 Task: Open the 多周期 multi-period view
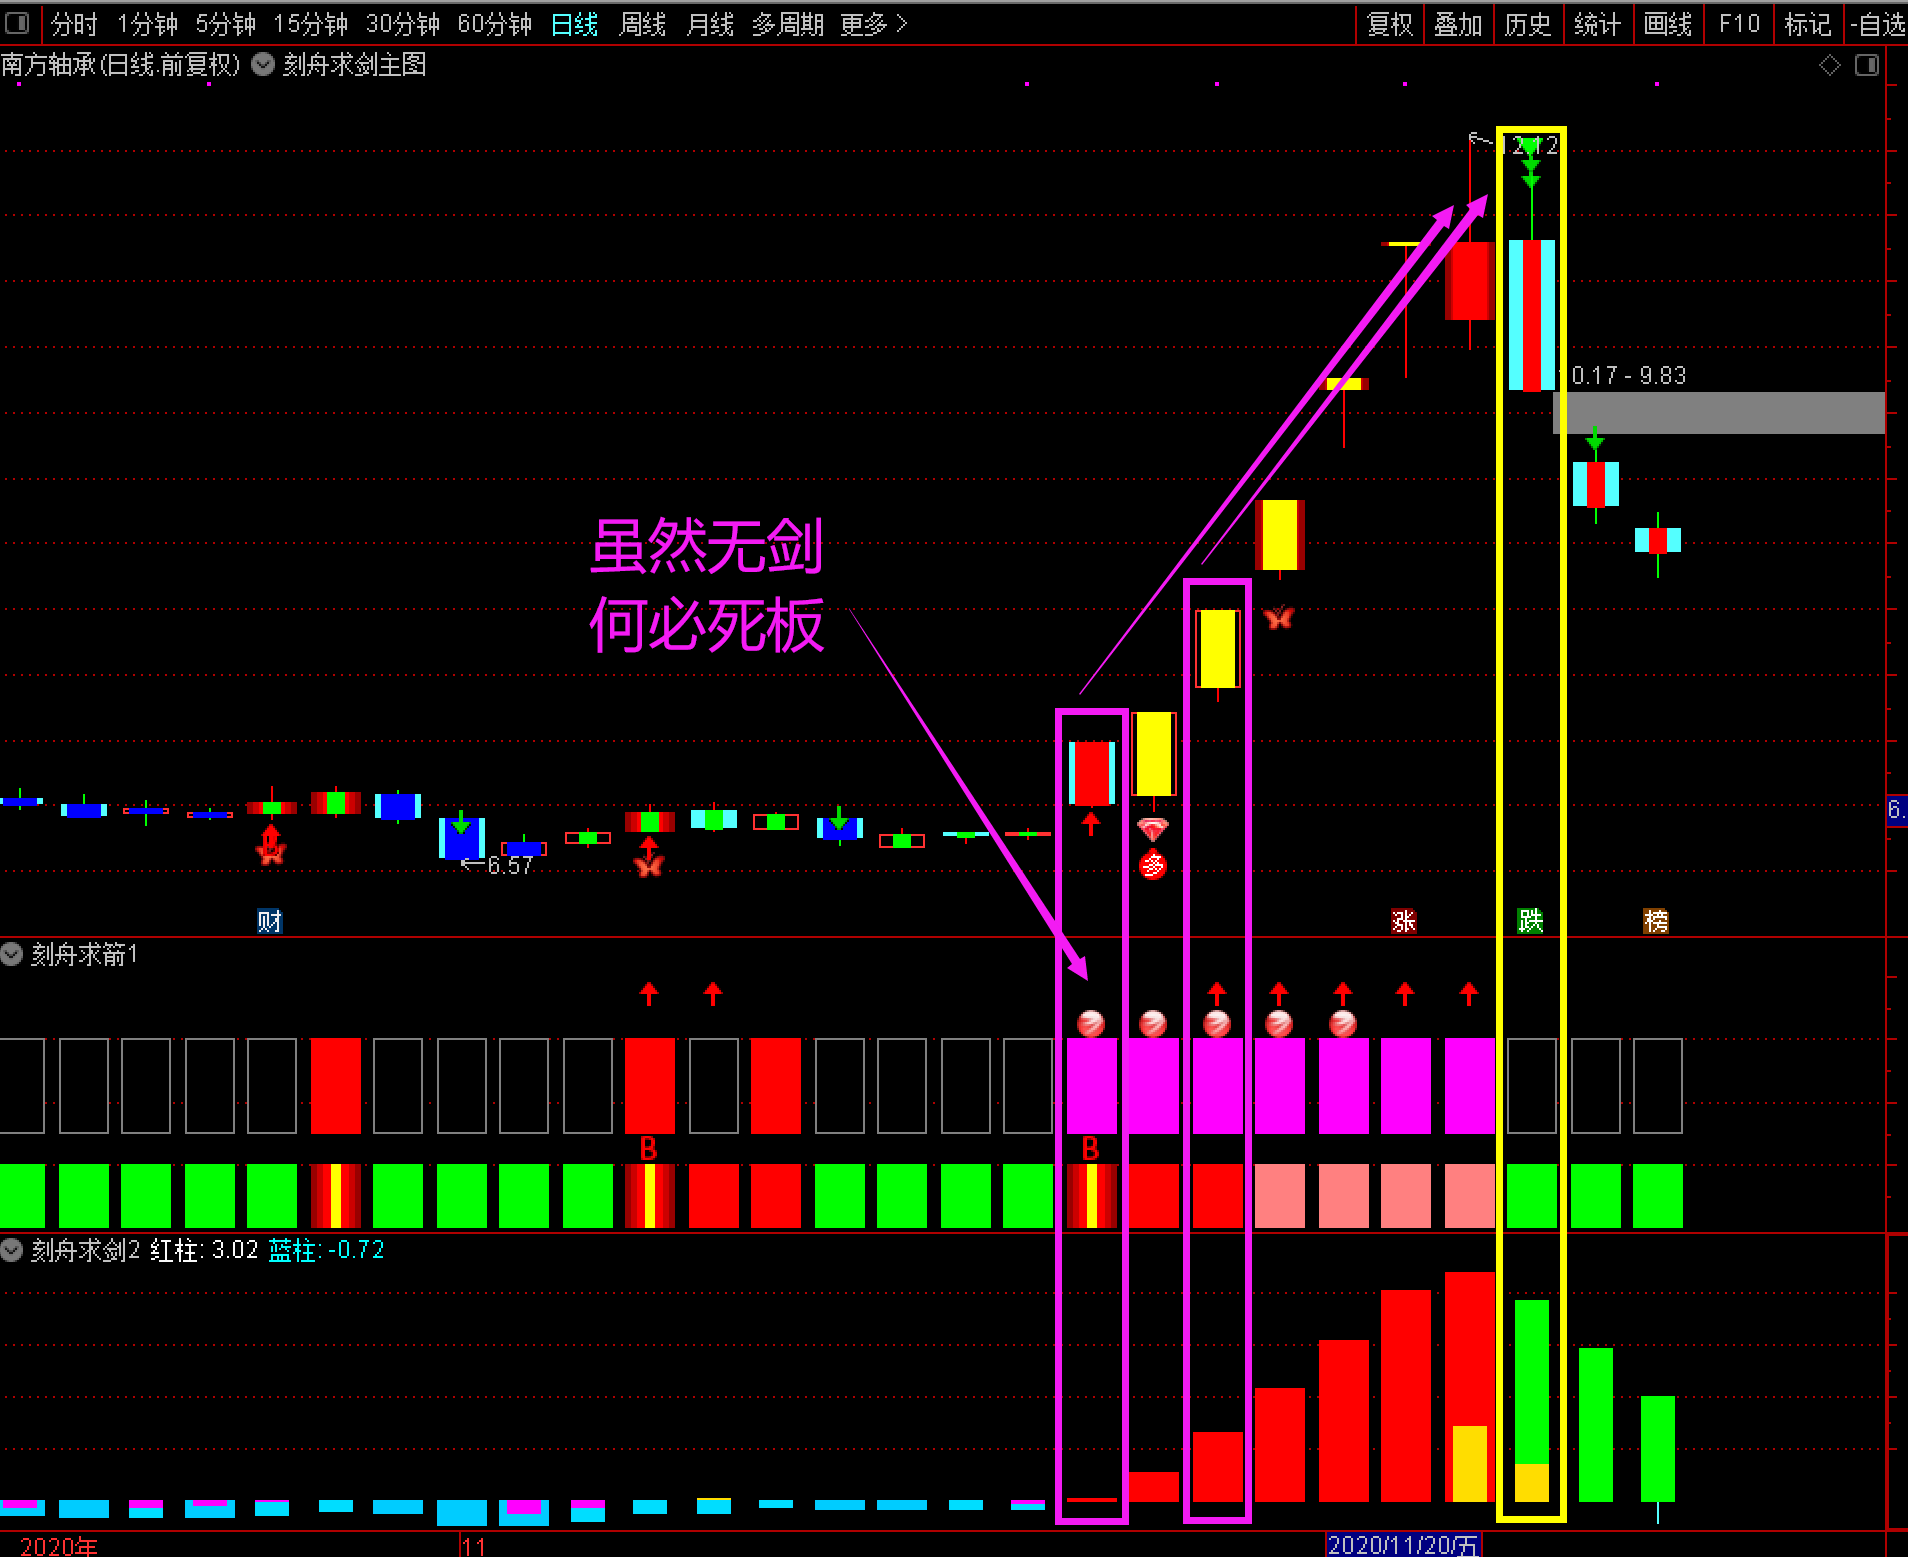788,23
